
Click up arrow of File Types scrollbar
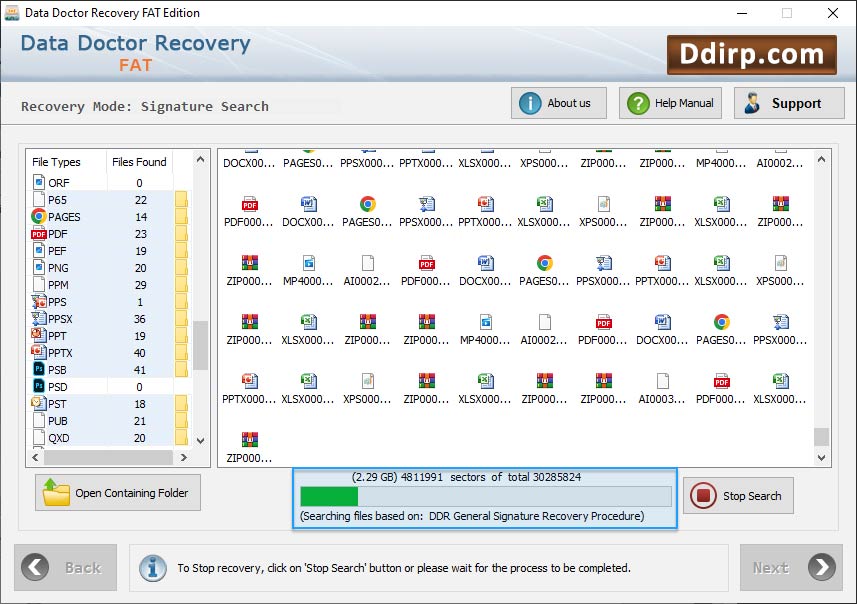pos(201,160)
